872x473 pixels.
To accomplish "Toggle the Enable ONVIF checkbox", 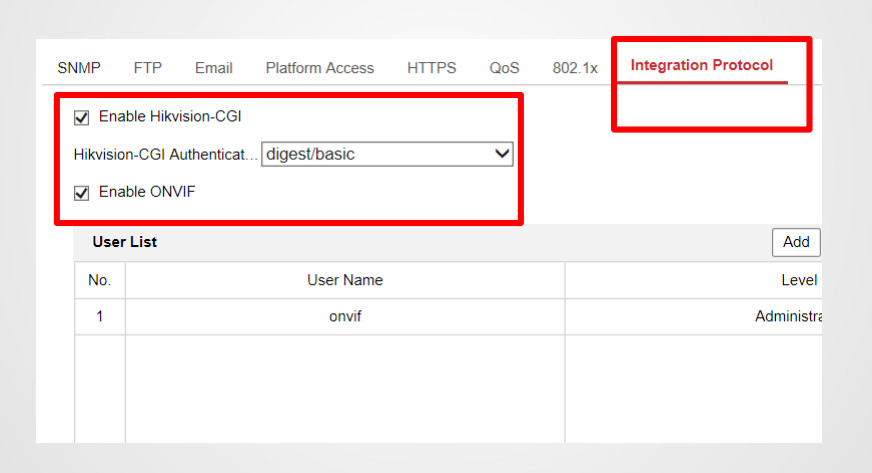I will pos(82,192).
